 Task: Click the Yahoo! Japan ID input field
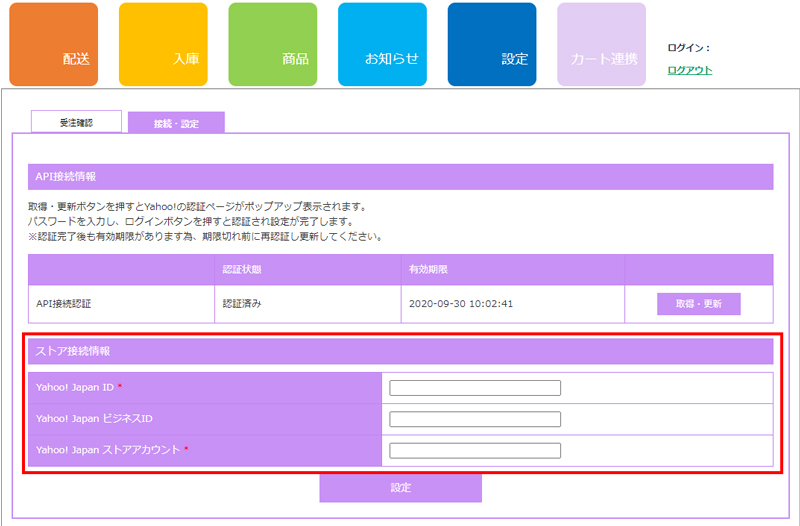[475, 388]
